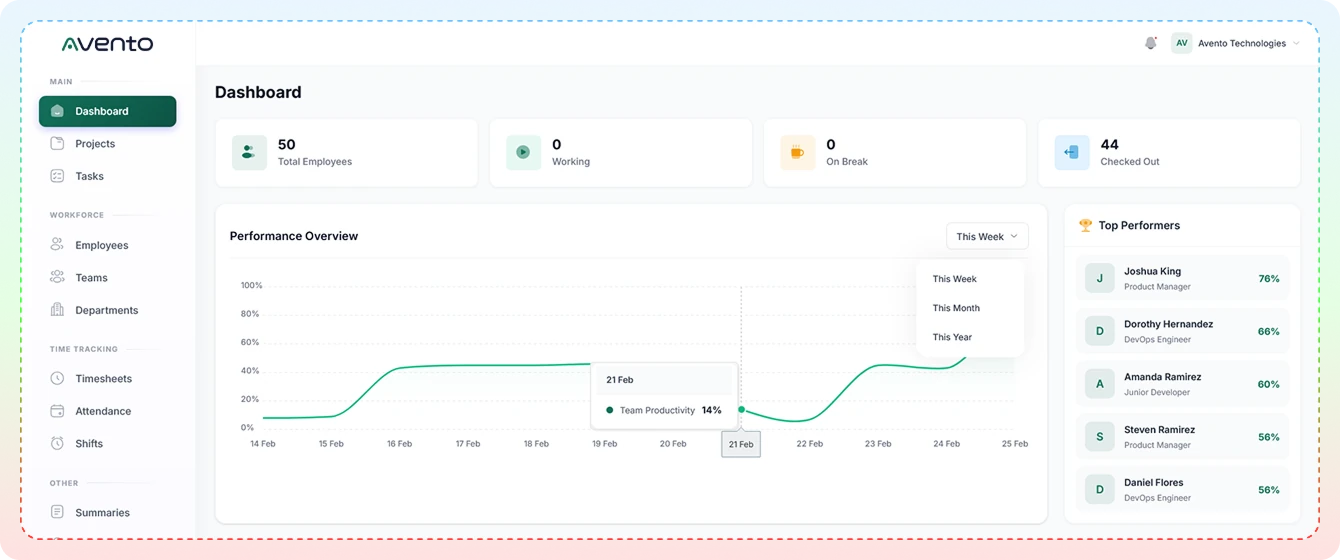Click the Departments building icon
The height and width of the screenshot is (560, 1340).
(x=57, y=310)
